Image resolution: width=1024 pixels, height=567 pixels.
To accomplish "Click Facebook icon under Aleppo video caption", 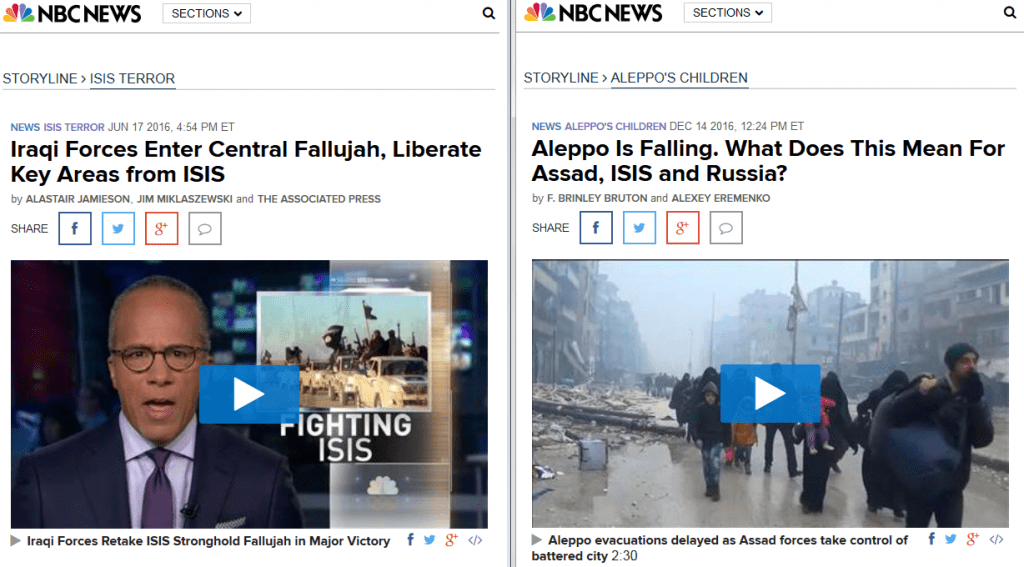I will click(932, 539).
